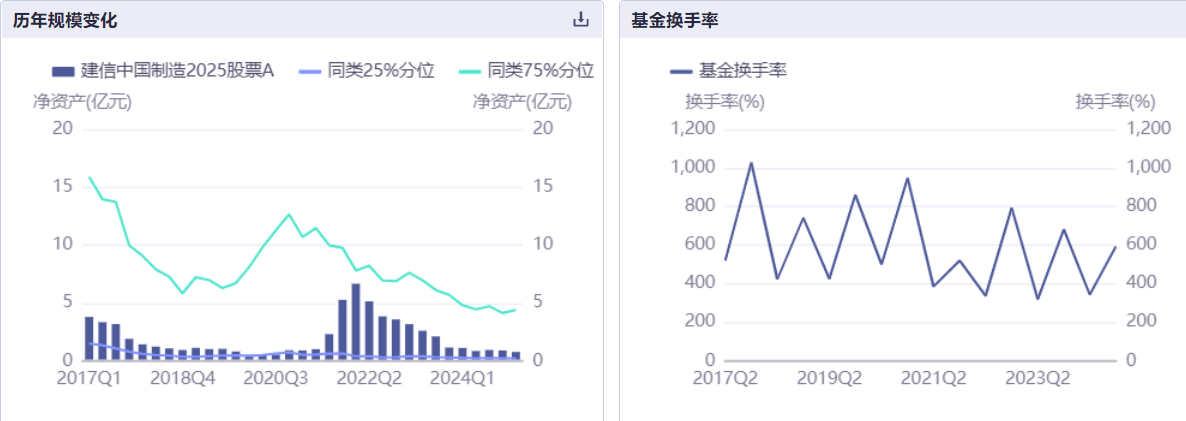
Task: Download the 历年规模变化 chart
Action: [580, 20]
